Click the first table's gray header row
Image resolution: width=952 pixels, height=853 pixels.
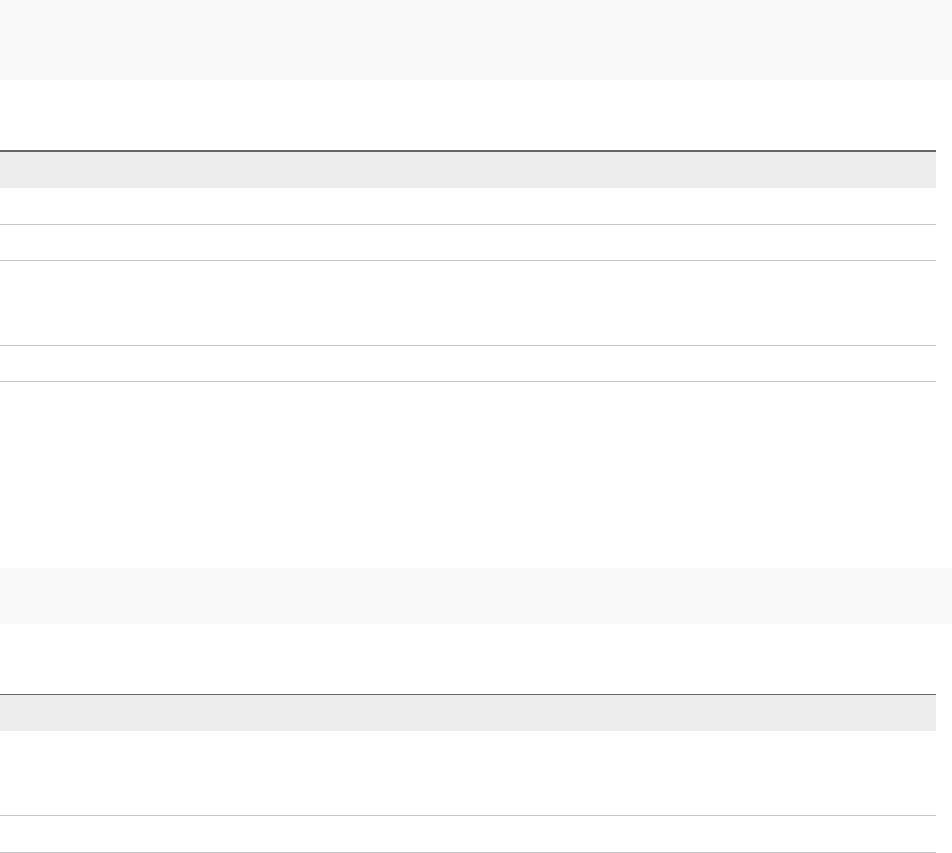coord(468,170)
